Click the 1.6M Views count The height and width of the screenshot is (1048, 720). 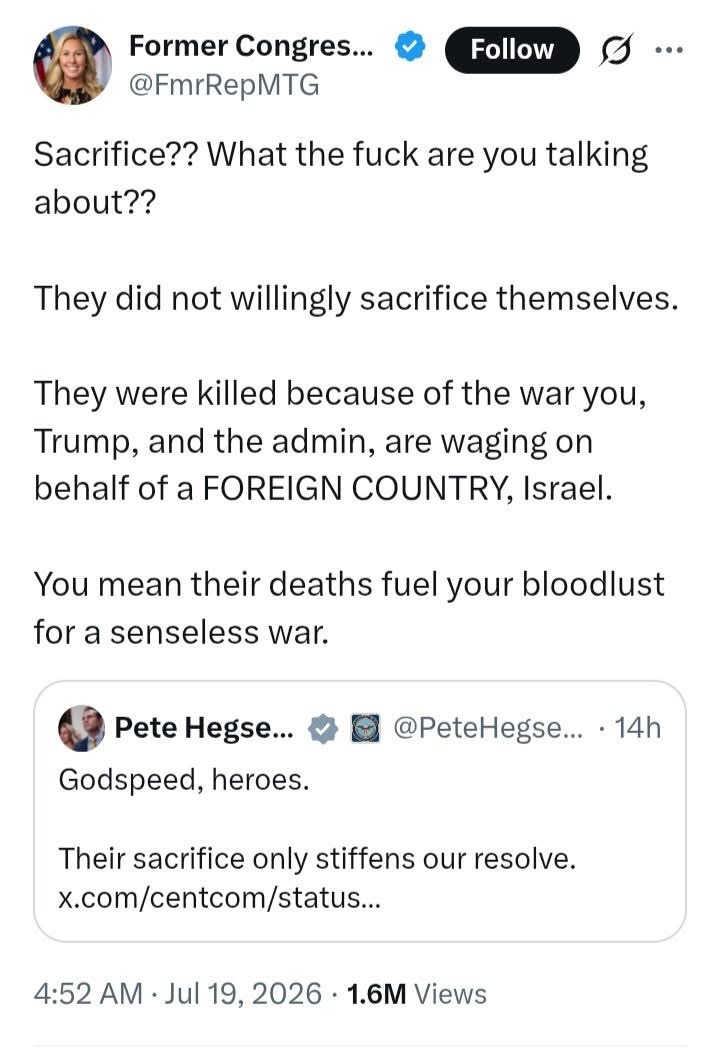point(417,994)
